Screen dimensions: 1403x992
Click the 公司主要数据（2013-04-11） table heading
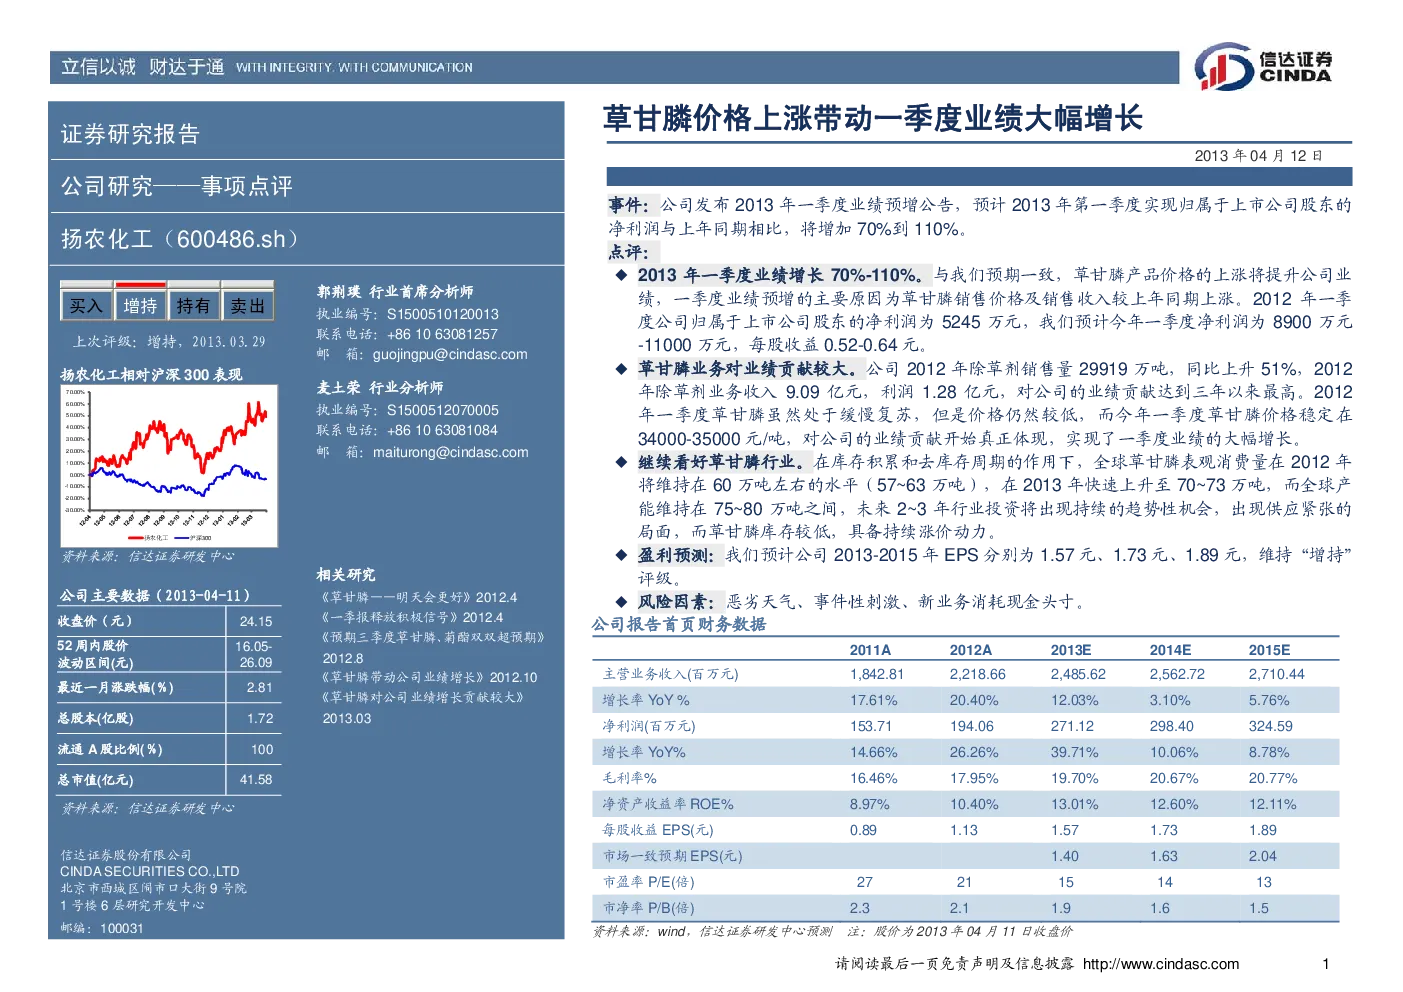click(x=155, y=596)
